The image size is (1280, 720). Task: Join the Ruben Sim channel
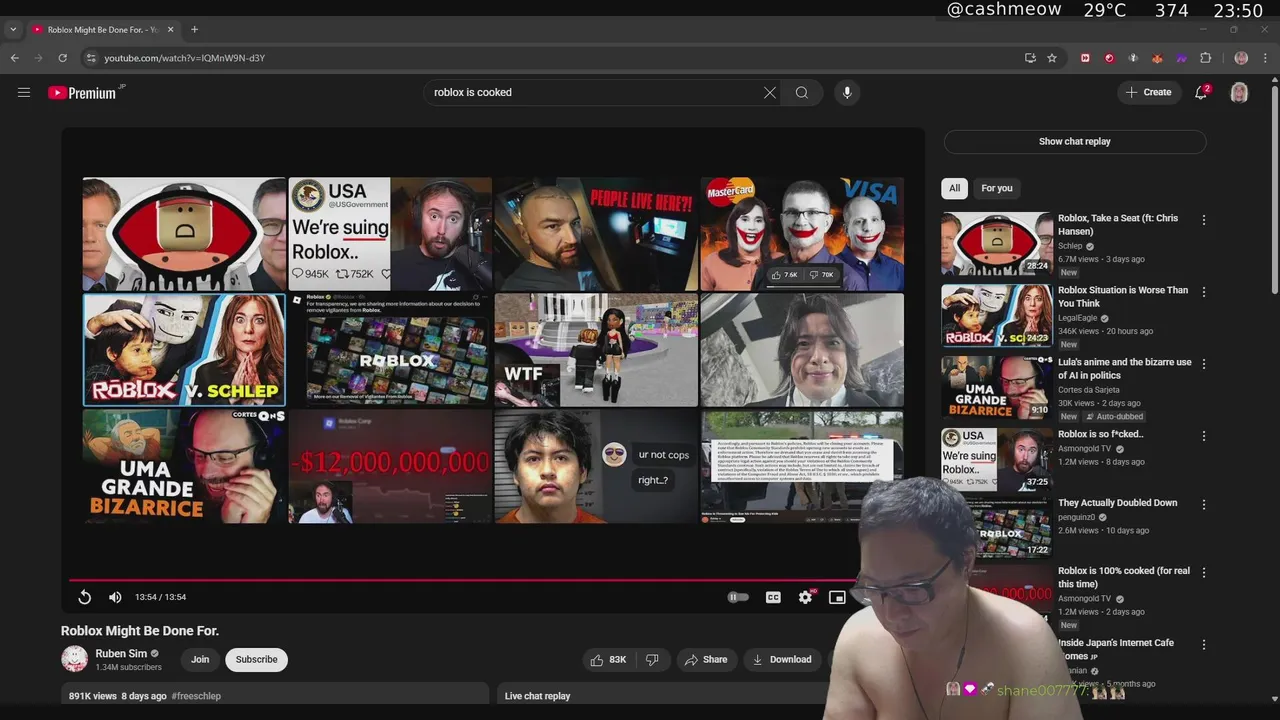pos(200,659)
